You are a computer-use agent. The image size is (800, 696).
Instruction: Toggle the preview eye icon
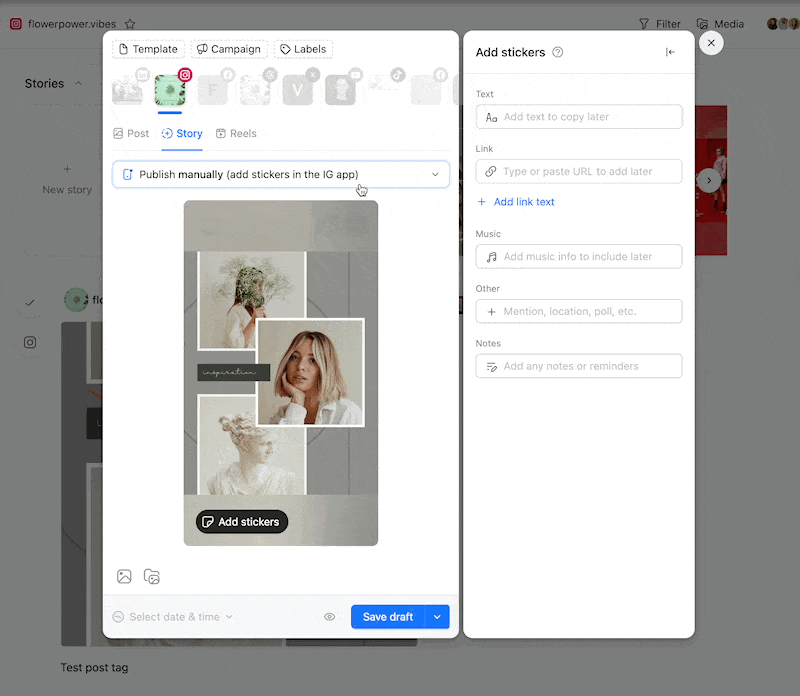point(329,617)
